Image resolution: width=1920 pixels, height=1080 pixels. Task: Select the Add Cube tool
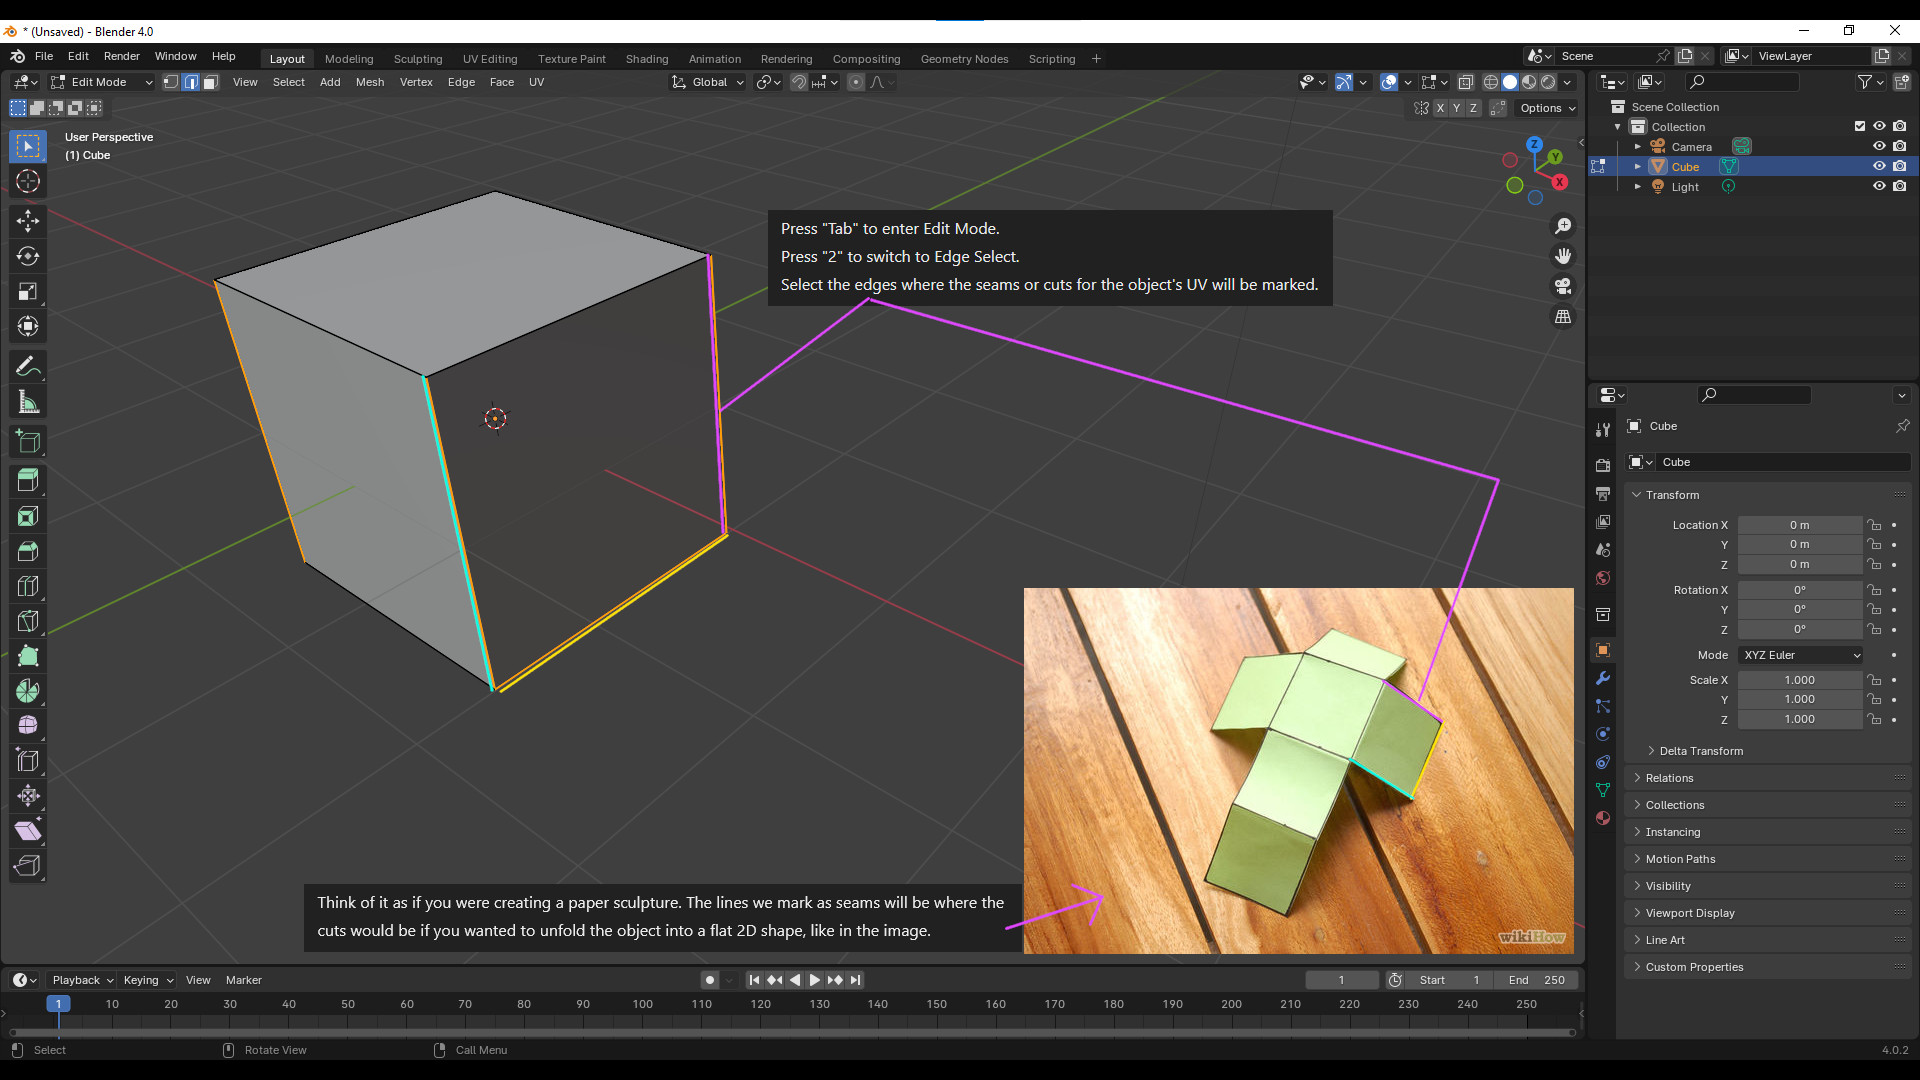[x=28, y=441]
